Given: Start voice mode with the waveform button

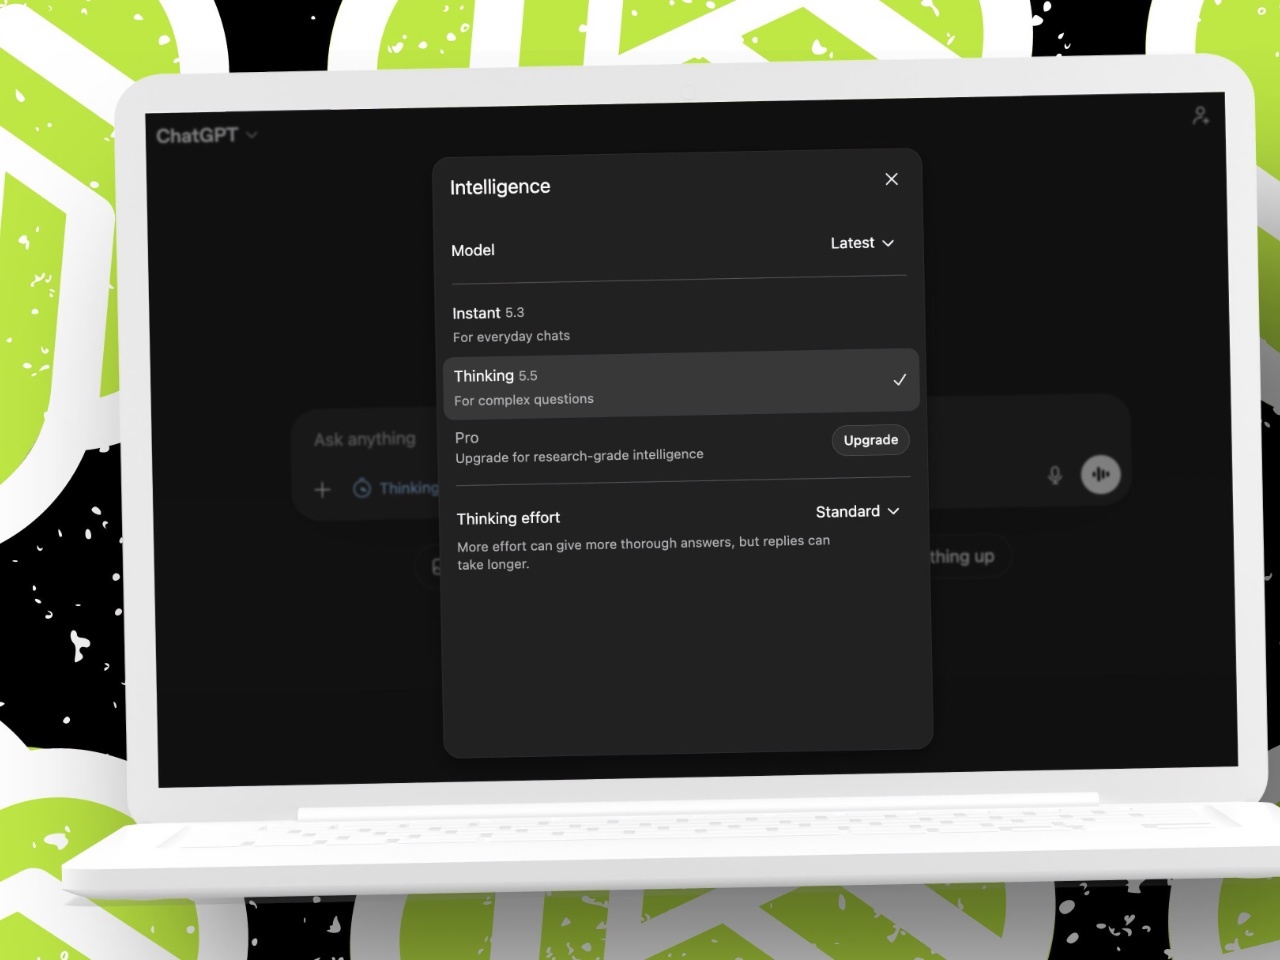Looking at the screenshot, I should [1101, 475].
